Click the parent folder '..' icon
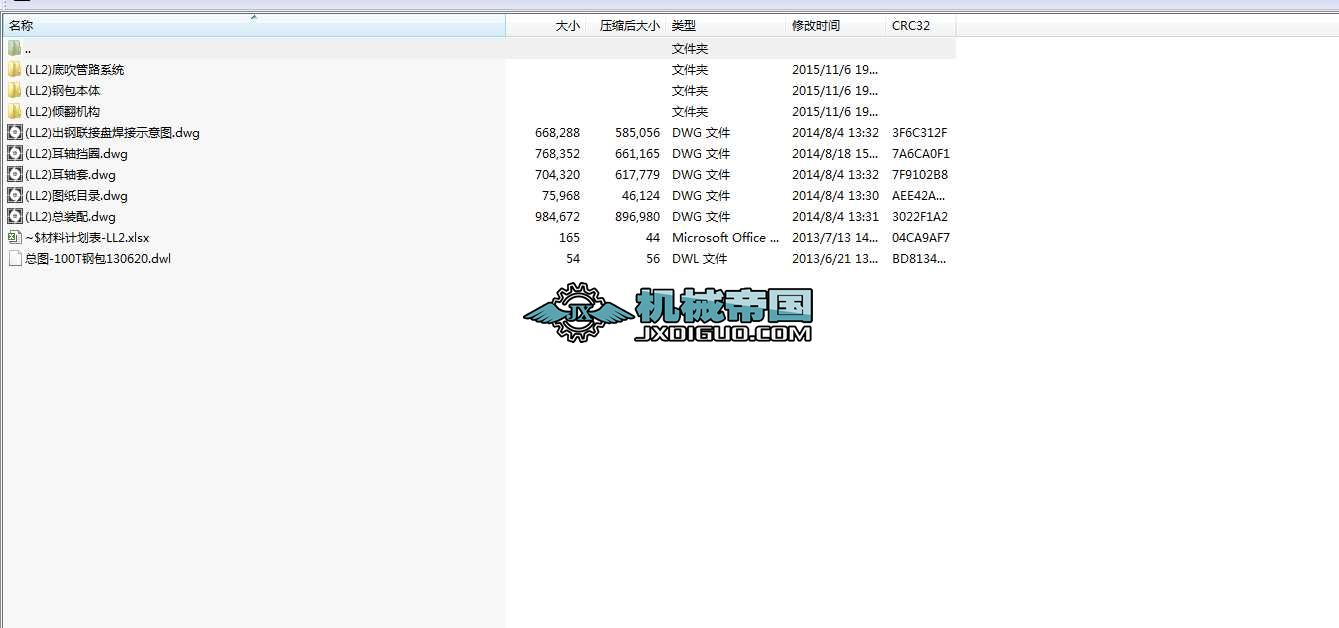This screenshot has width=1339, height=628. [14, 48]
